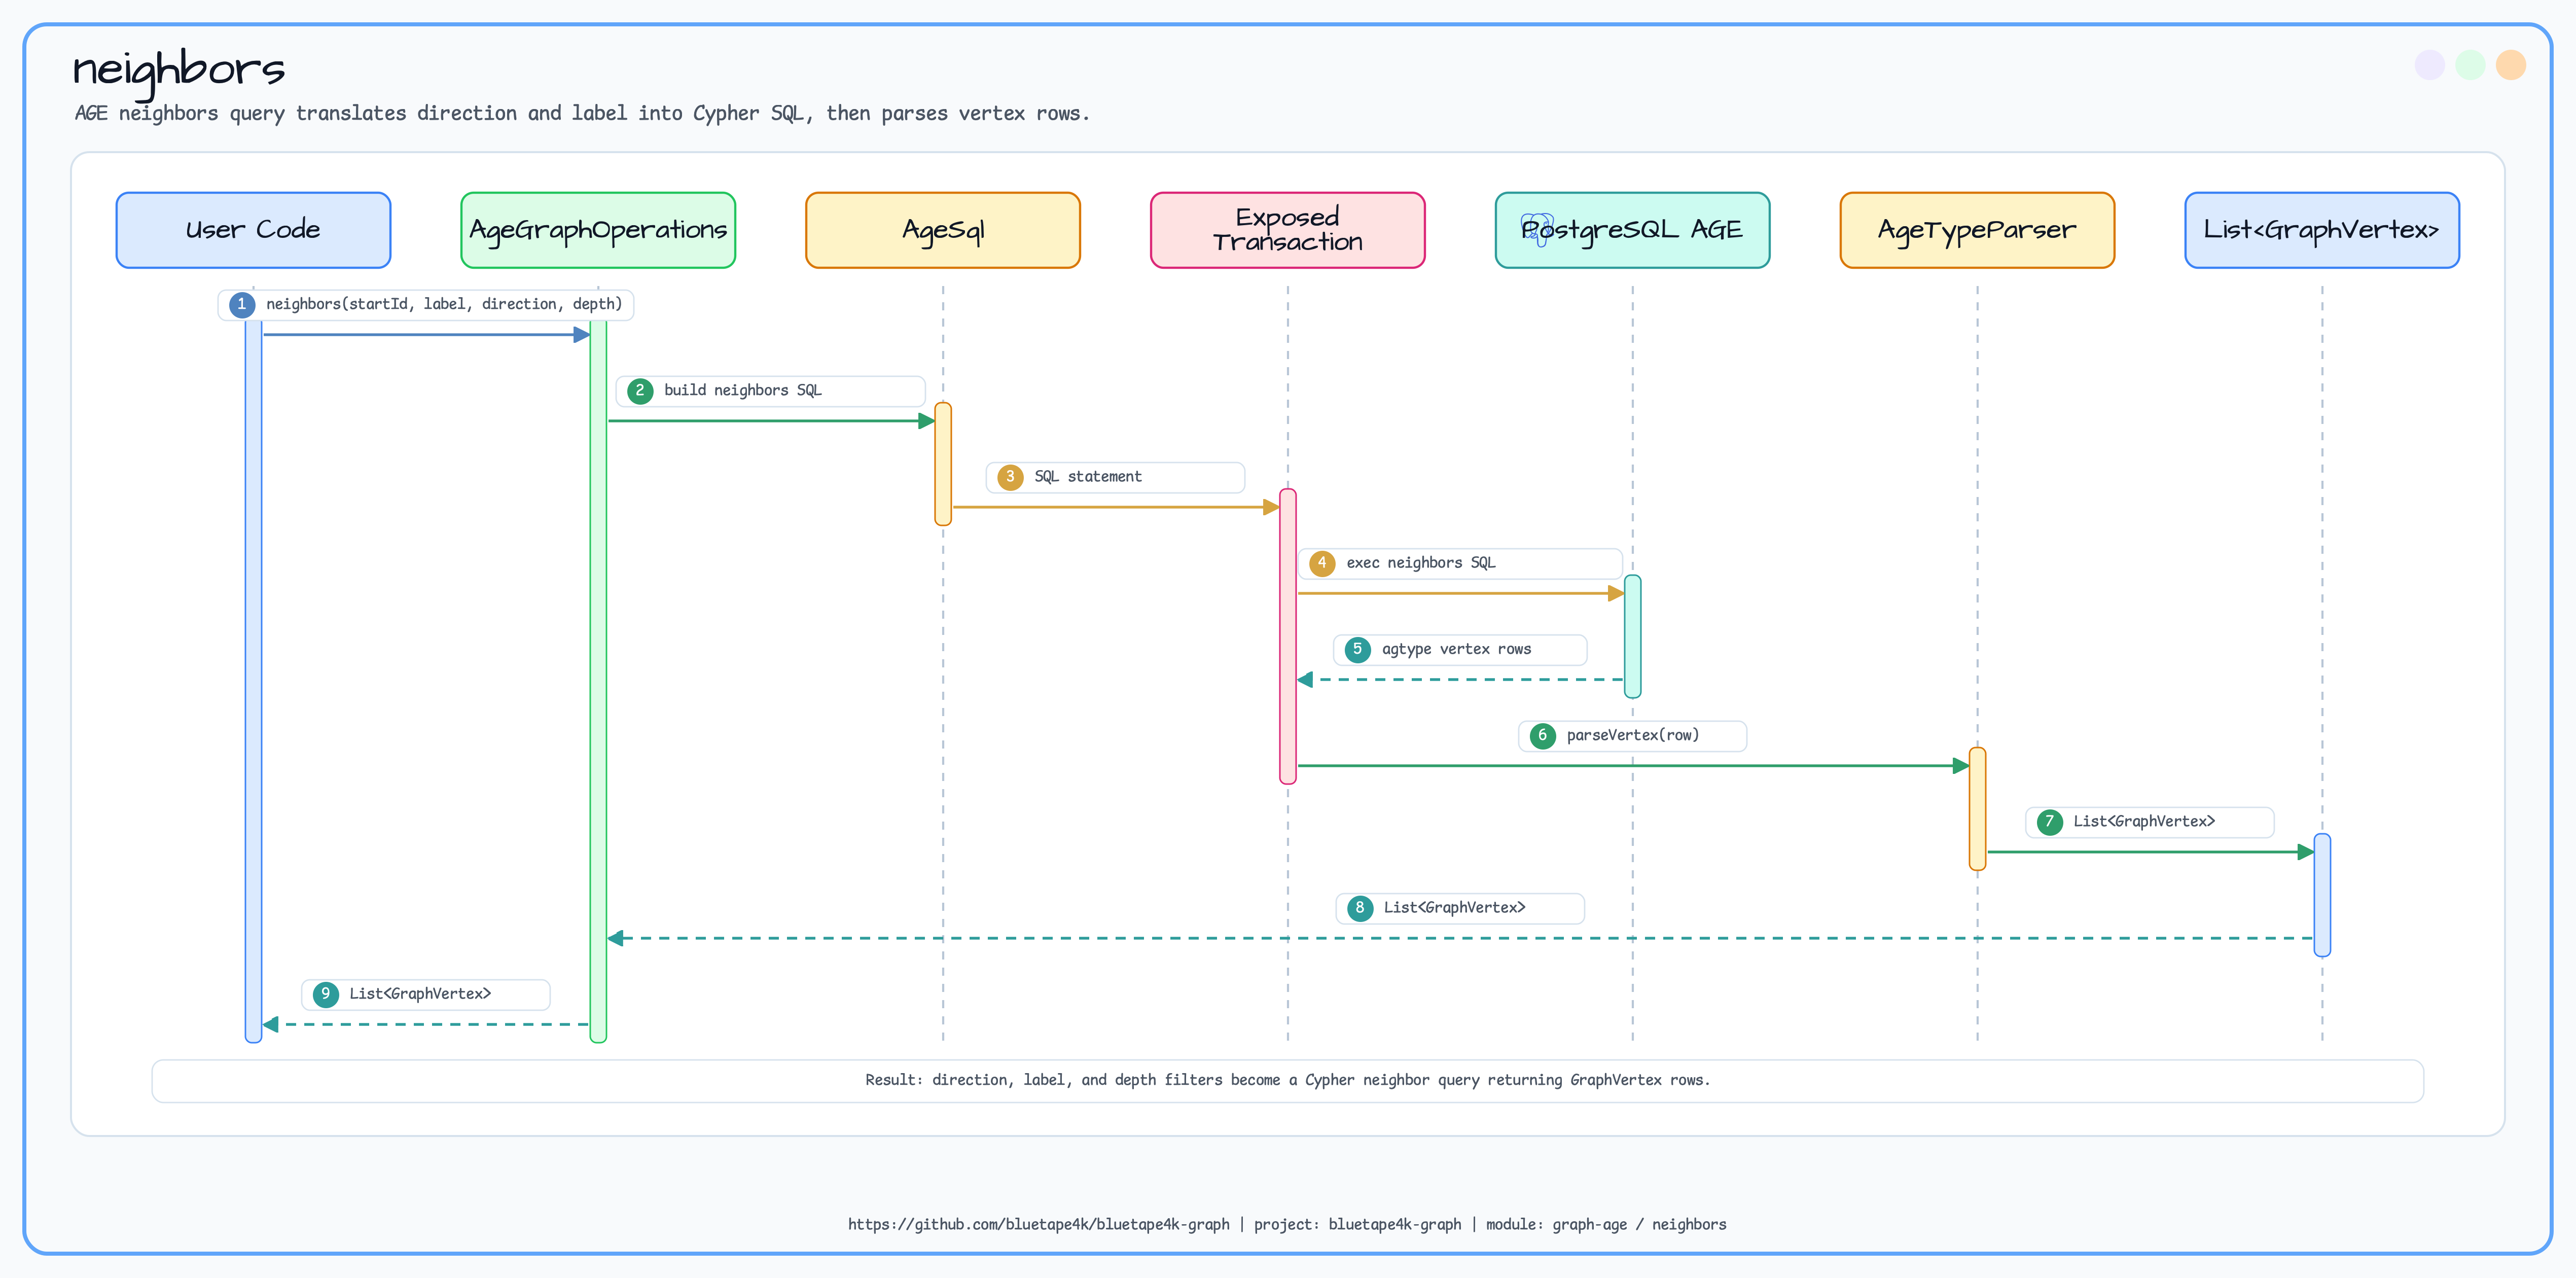Click step 7 number badge
The height and width of the screenshot is (1278, 2576).
coord(2049,822)
